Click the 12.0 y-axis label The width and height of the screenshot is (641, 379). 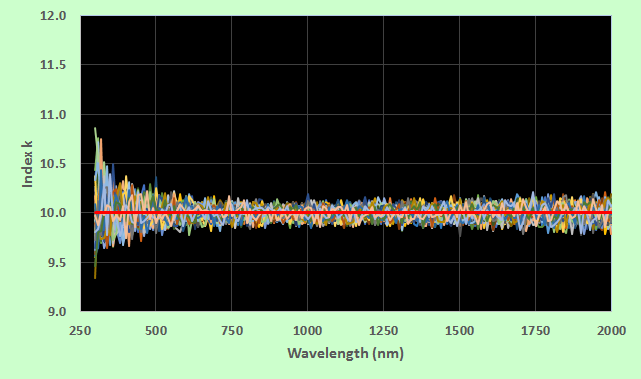(x=53, y=16)
